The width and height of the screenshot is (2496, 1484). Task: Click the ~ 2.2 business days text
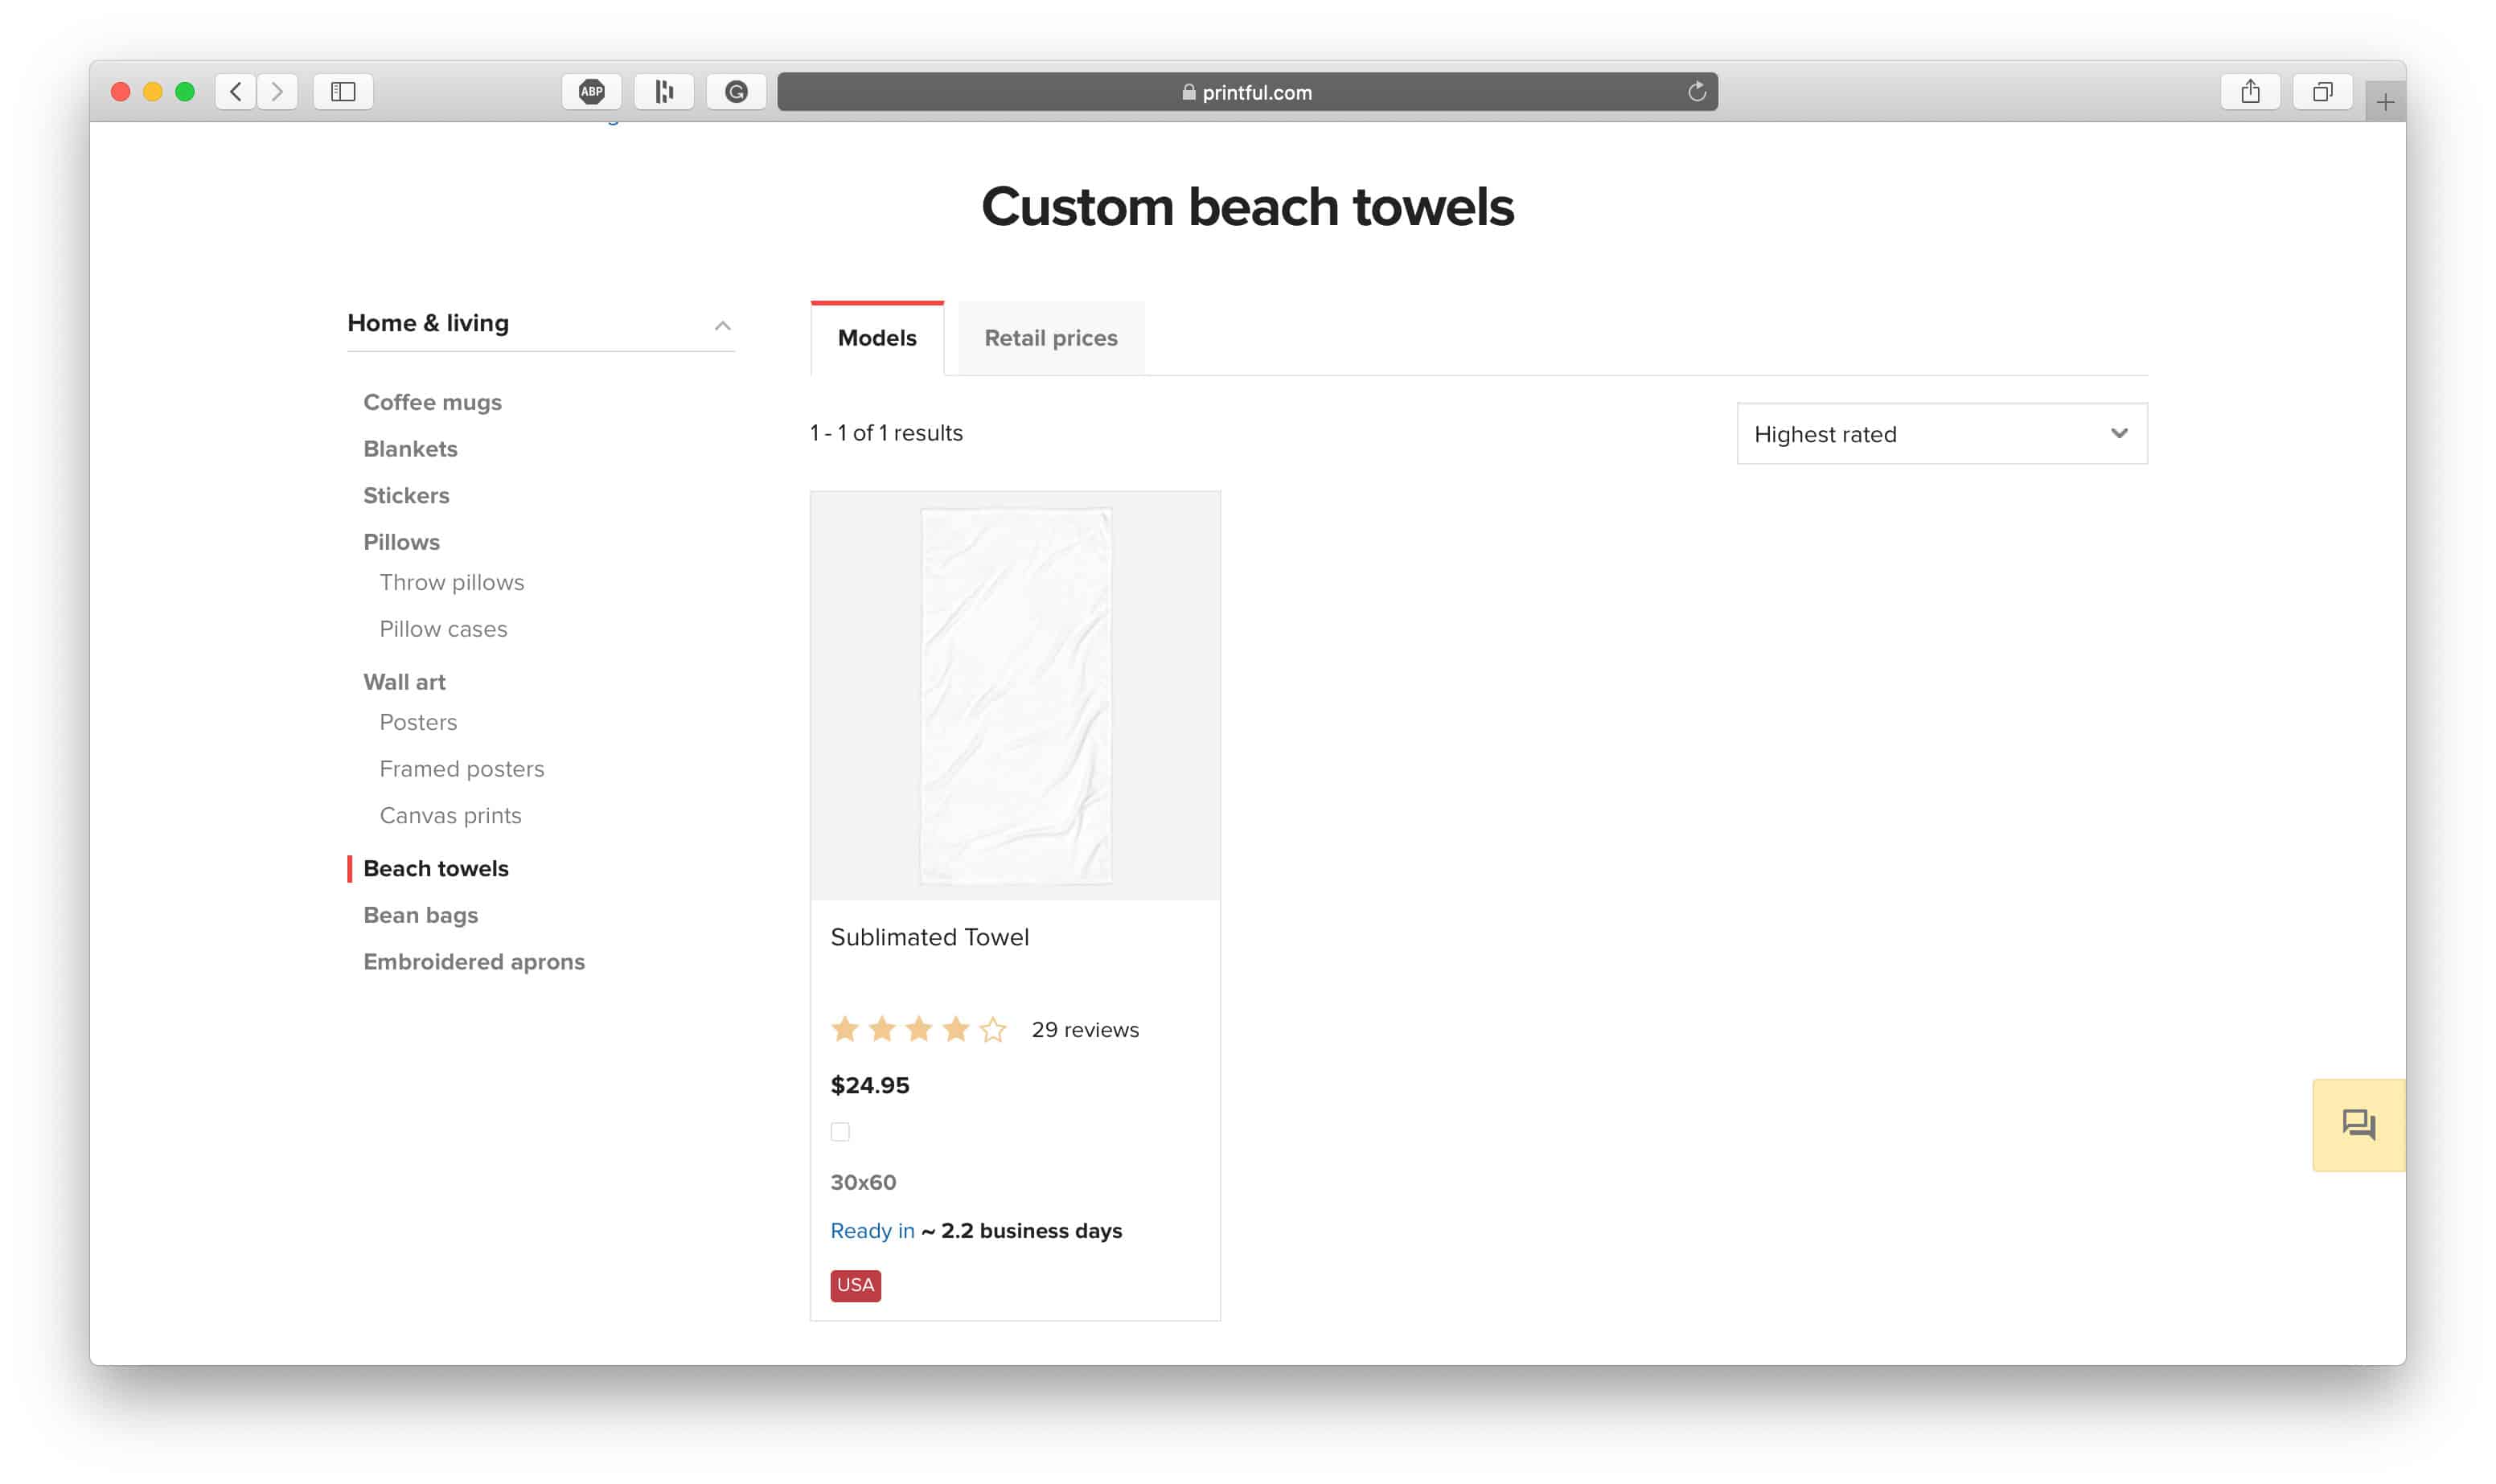click(1021, 1231)
